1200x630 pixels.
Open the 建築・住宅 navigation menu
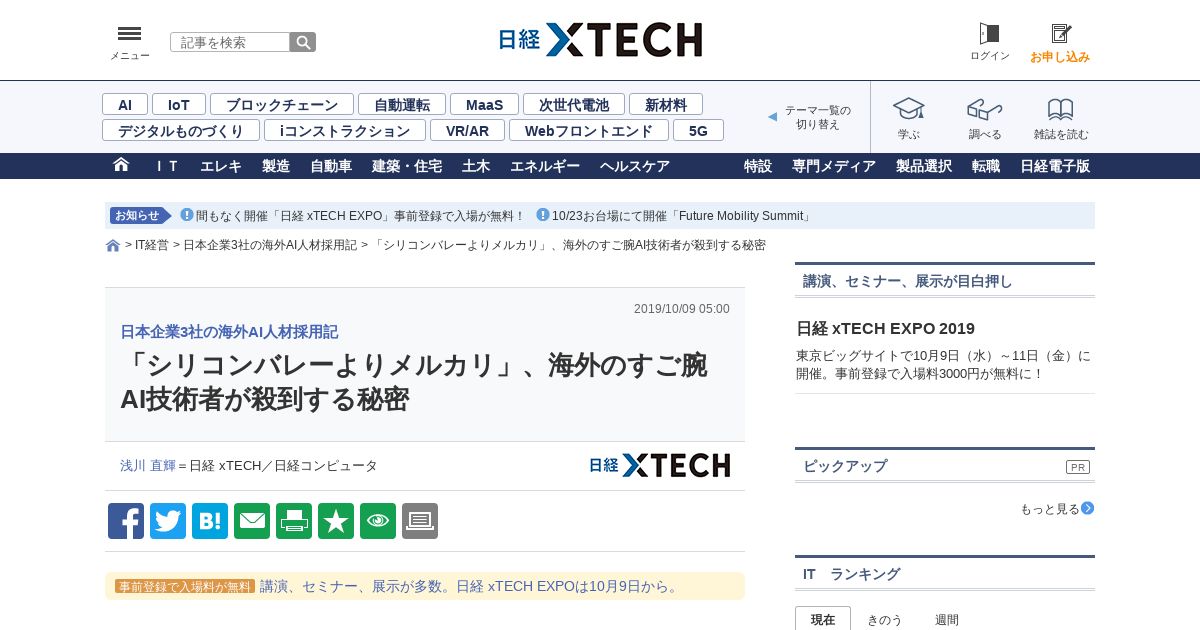407,166
